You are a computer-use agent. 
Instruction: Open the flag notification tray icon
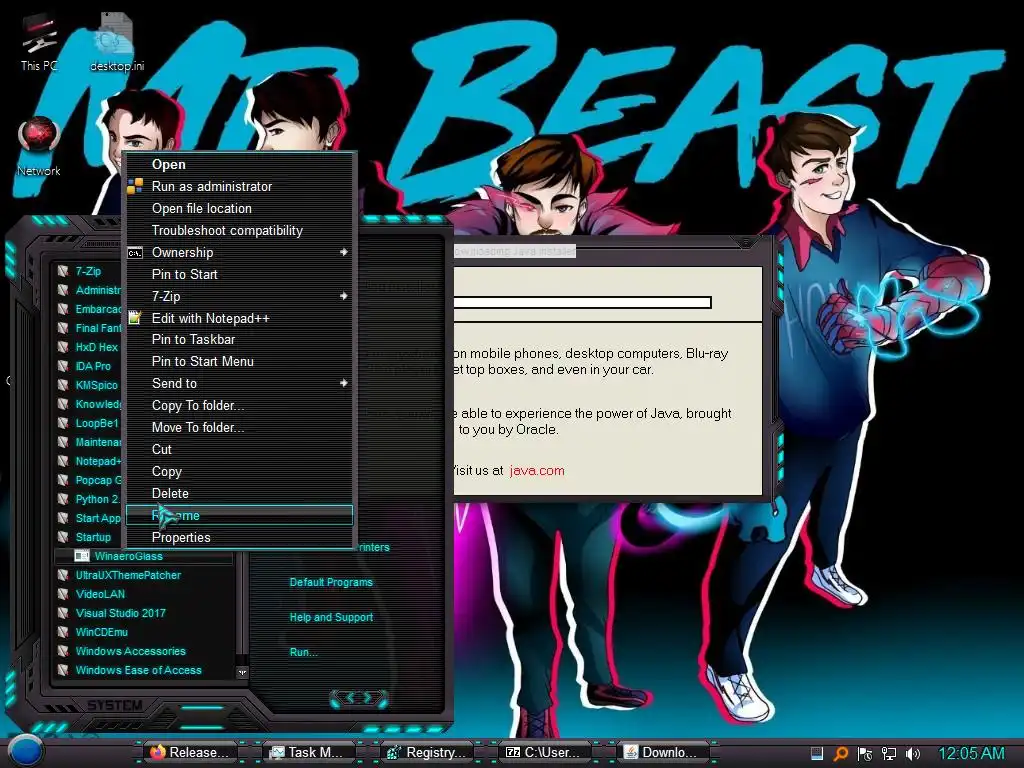click(865, 754)
